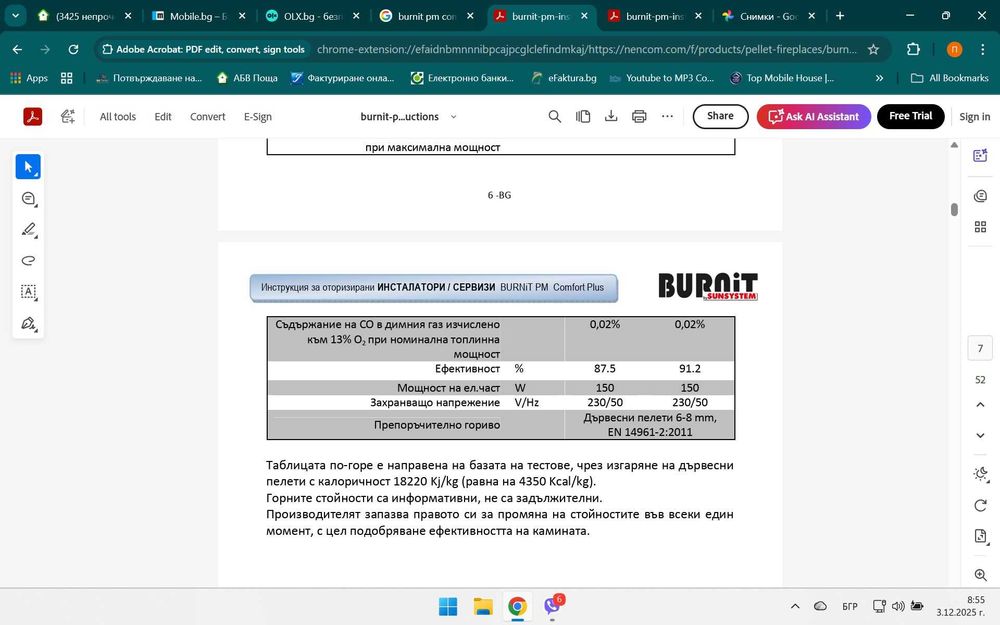
Task: Open AI Assistant panel in right sidebar
Action: (x=980, y=156)
